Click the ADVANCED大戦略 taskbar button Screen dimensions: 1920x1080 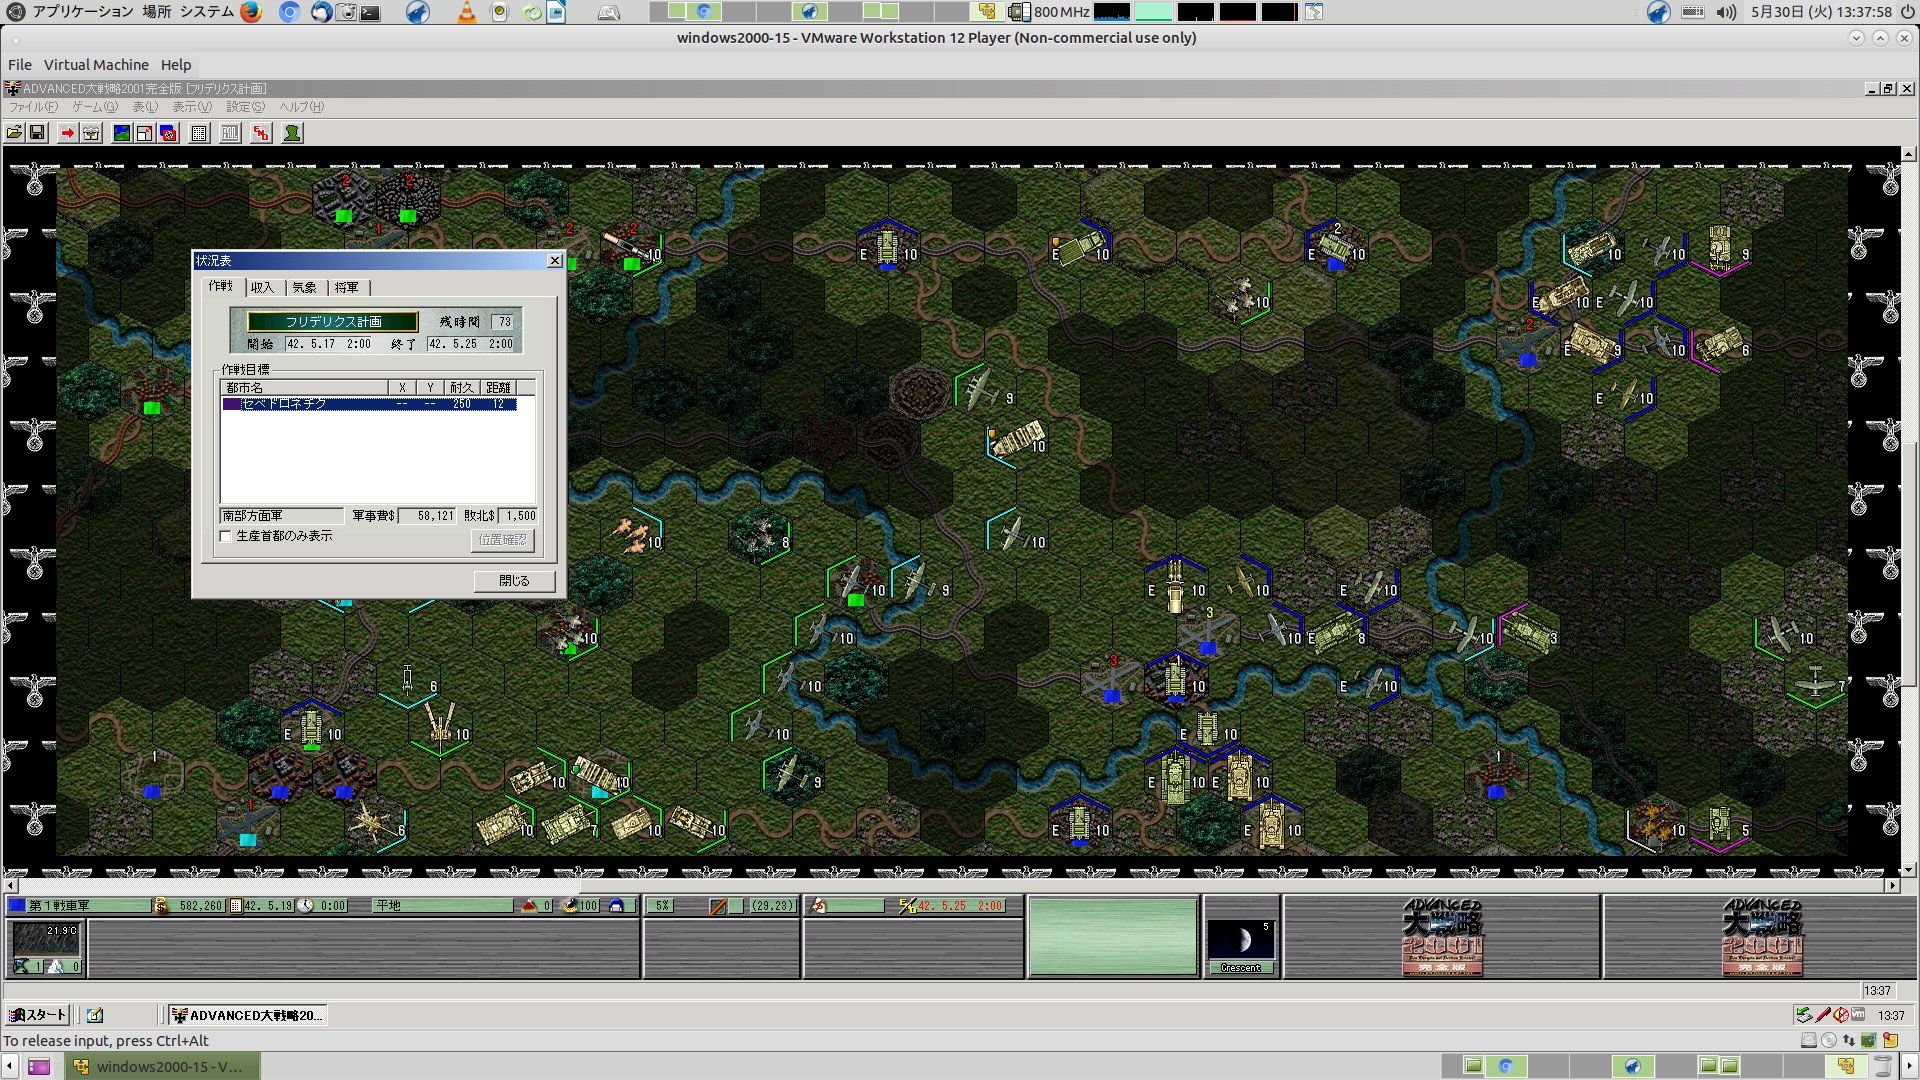point(247,1015)
